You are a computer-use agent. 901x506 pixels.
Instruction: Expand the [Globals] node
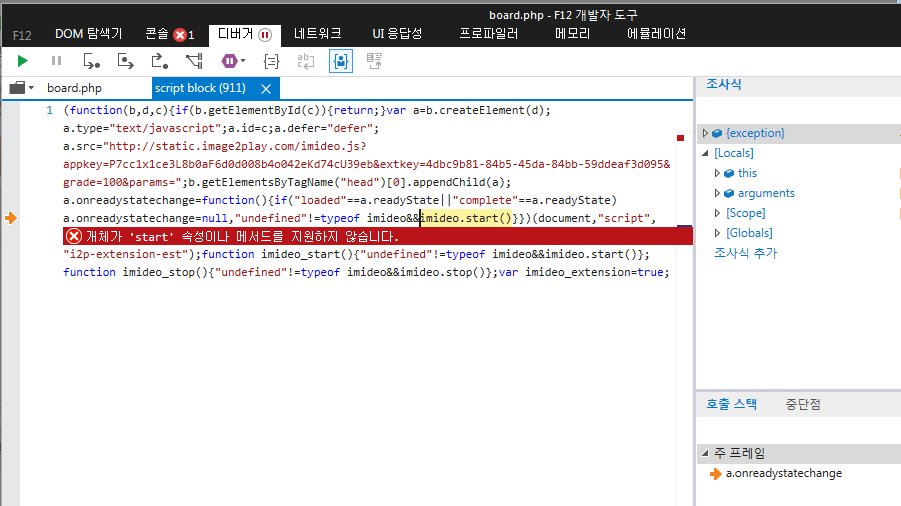[x=717, y=233]
